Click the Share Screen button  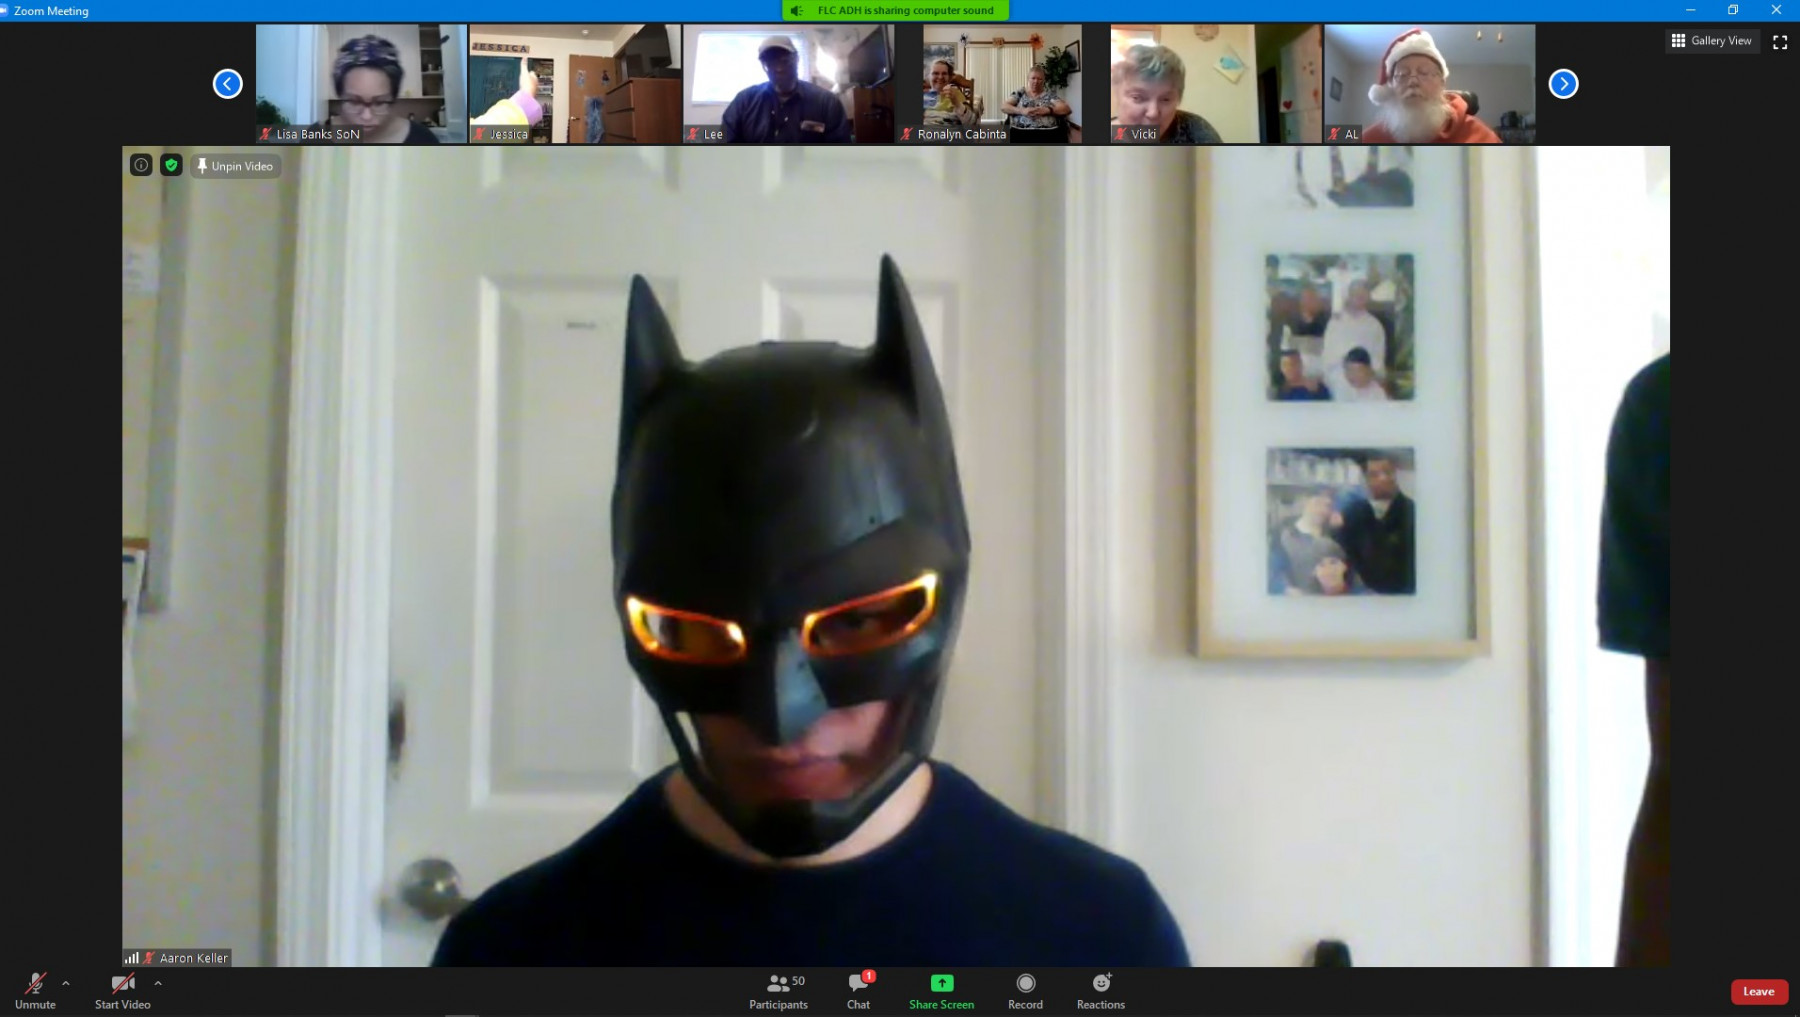[x=941, y=991]
